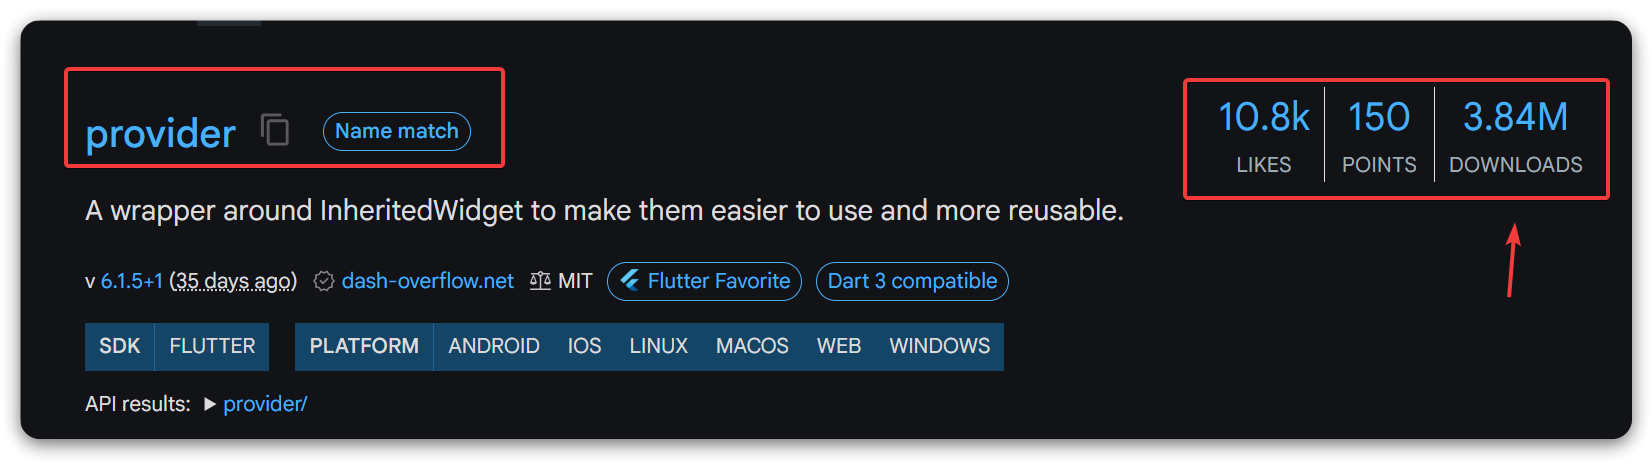Open version 6.1.5+1 link
This screenshot has width=1652, height=464.
[x=131, y=281]
